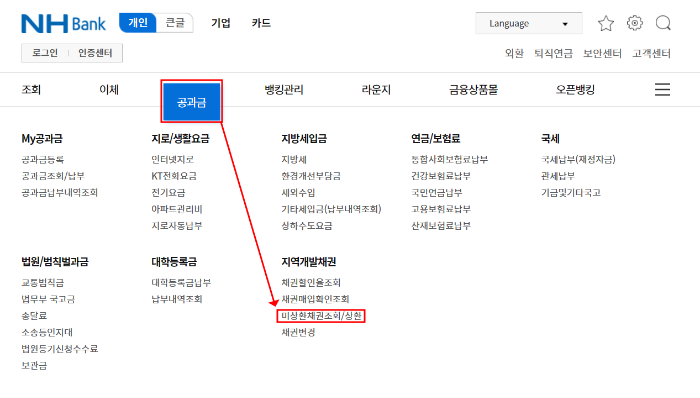Open 기금및기타국고
700x398 pixels.
pos(571,192)
